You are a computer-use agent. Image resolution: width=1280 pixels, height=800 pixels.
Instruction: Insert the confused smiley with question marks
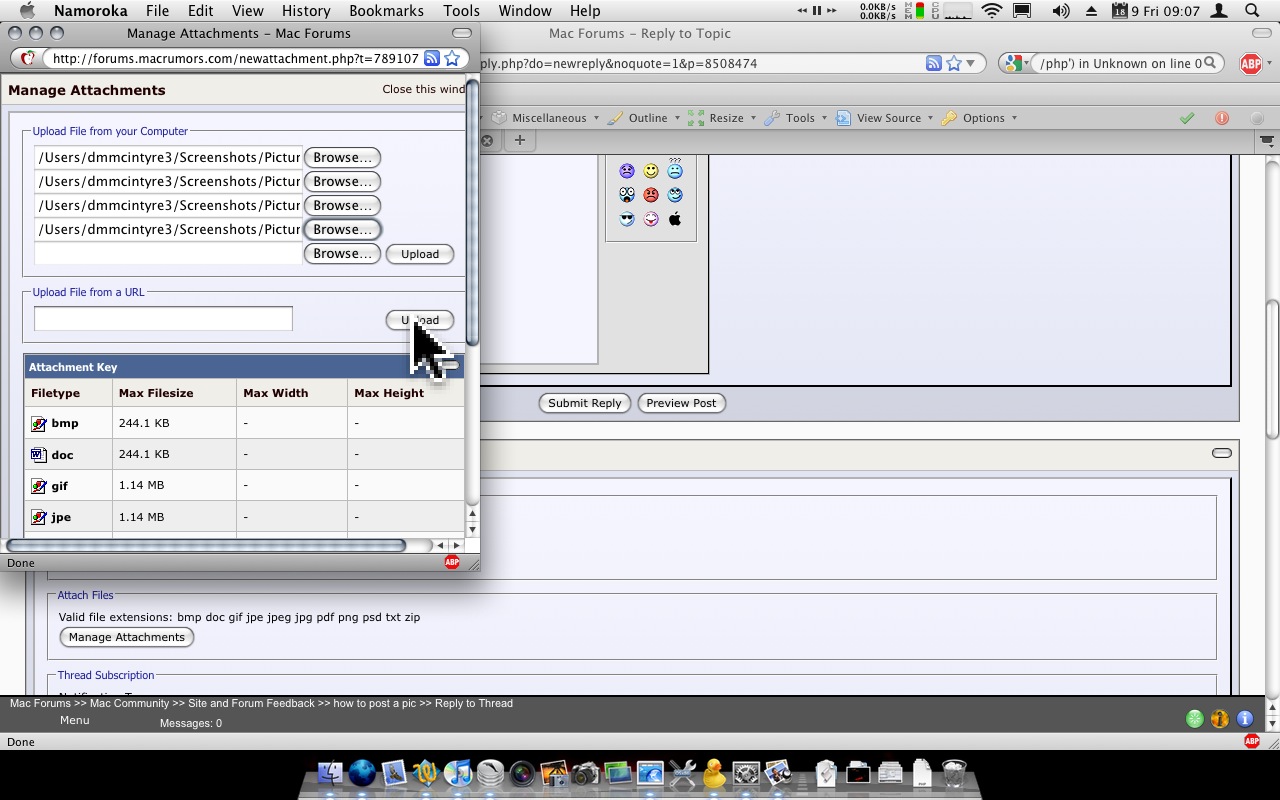click(675, 168)
